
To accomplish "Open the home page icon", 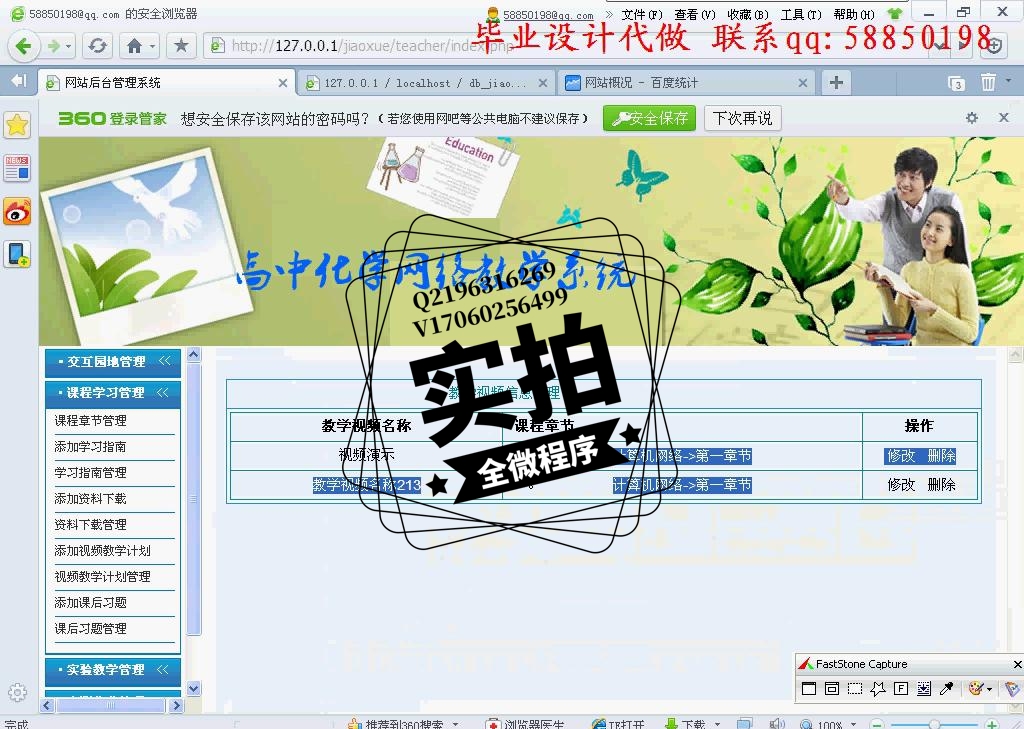I will pos(135,46).
